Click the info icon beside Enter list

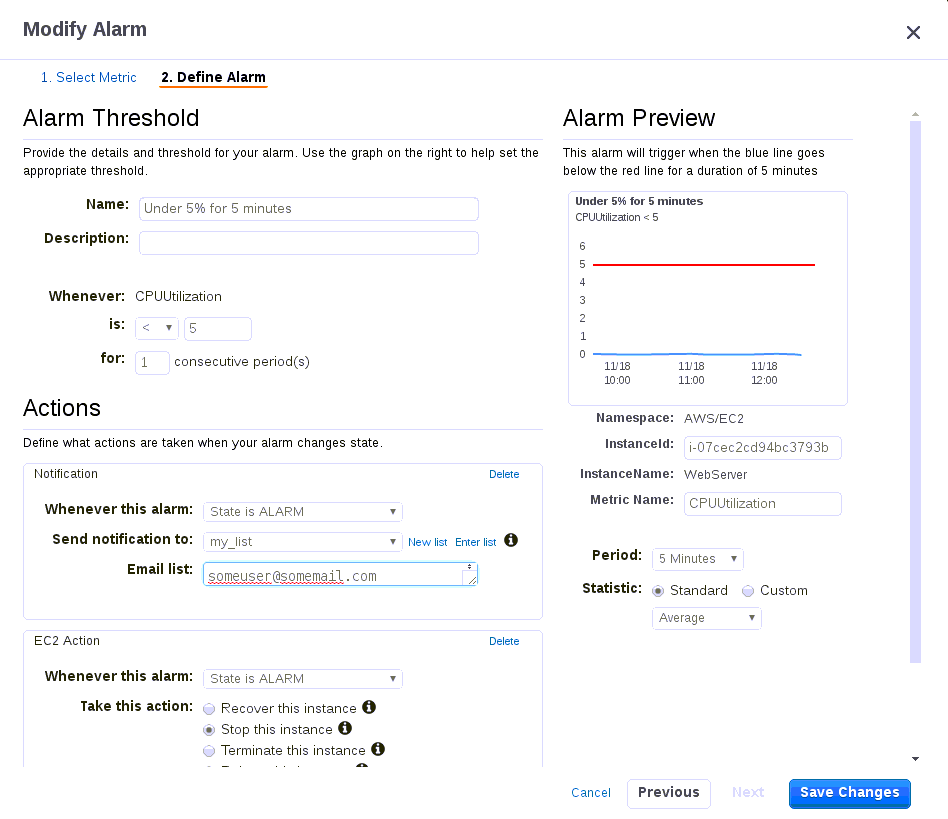511,540
